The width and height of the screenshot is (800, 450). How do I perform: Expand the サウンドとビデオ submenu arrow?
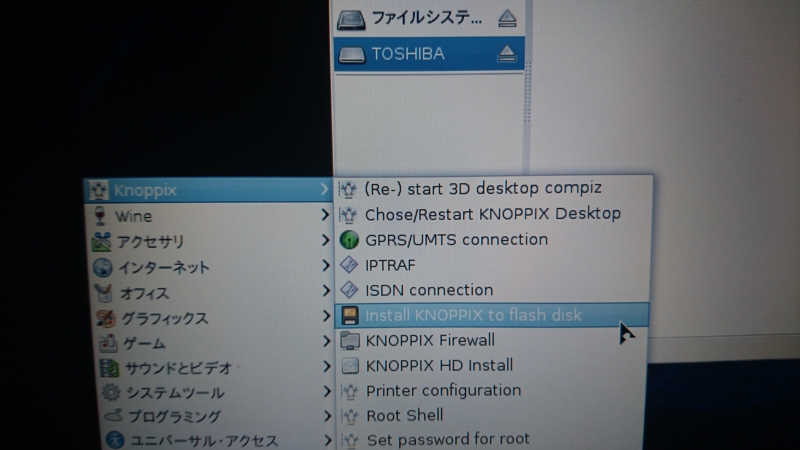(x=327, y=366)
